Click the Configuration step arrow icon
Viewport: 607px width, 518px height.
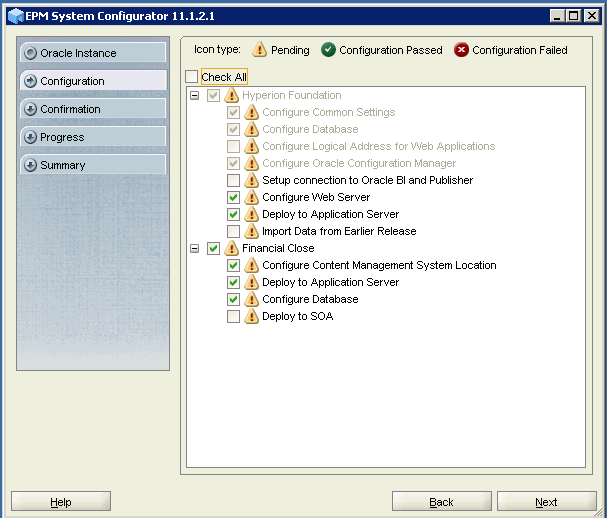tap(30, 81)
